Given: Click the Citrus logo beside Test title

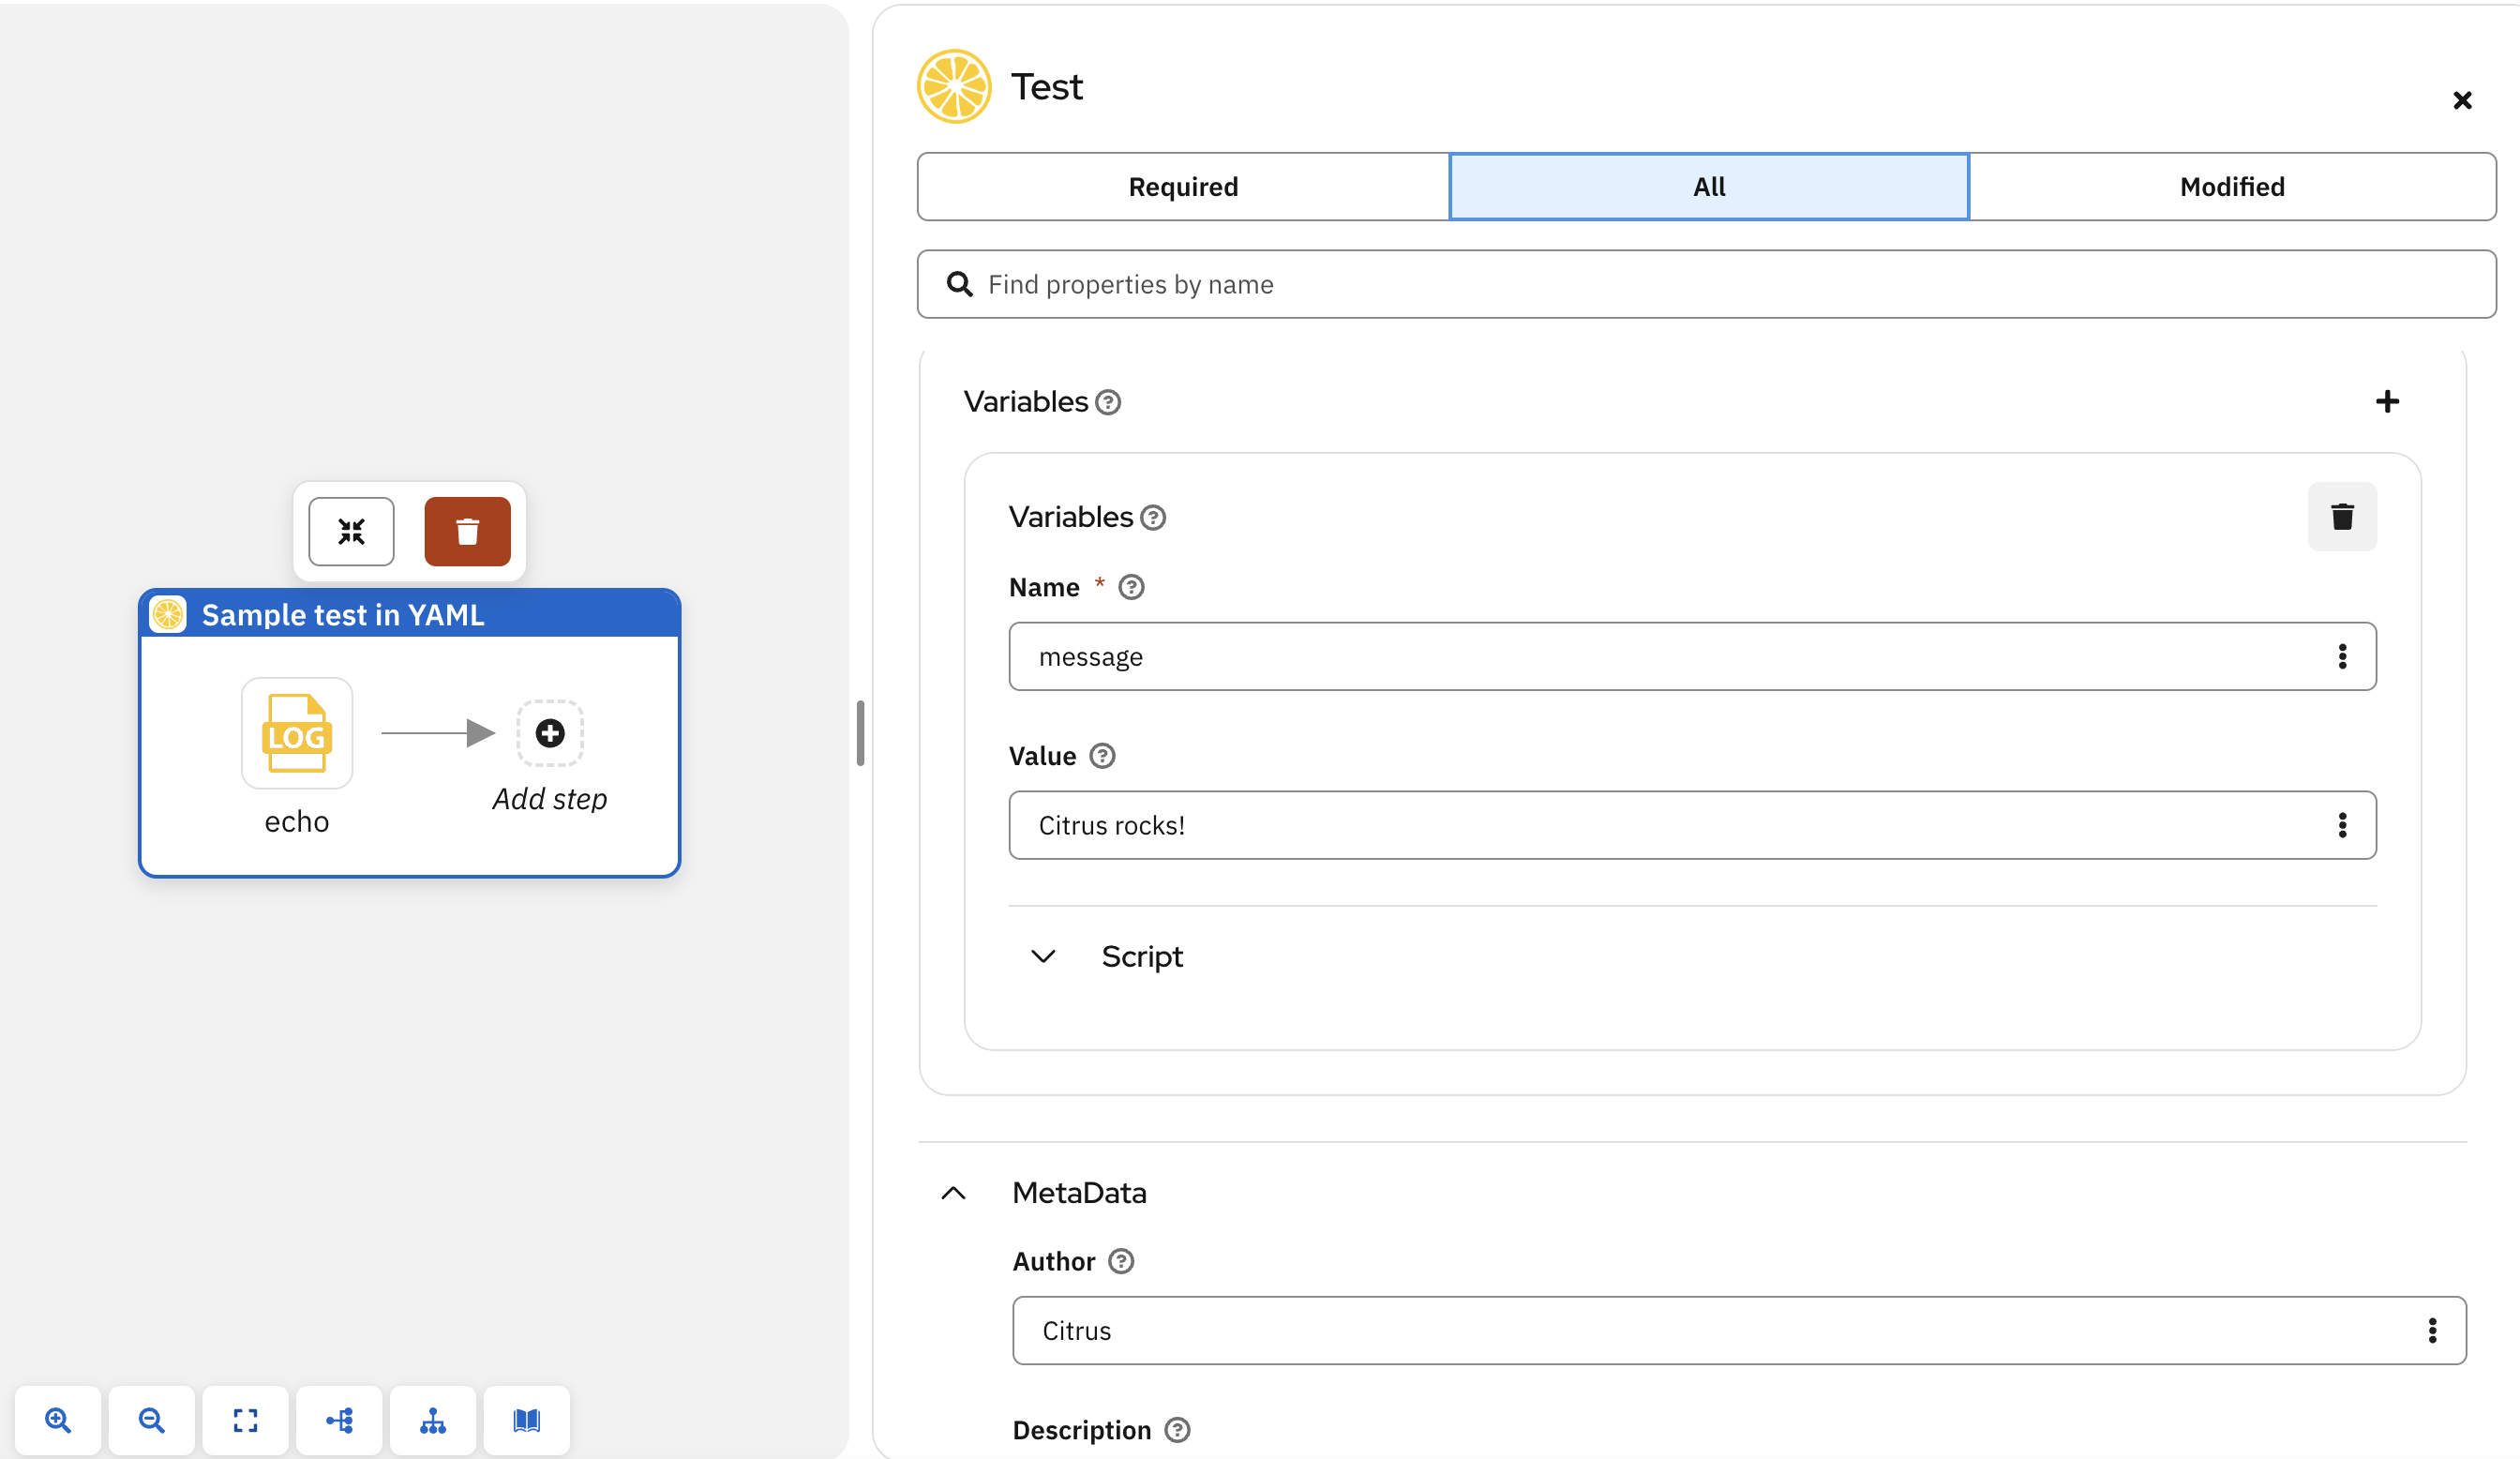Looking at the screenshot, I should point(954,87).
